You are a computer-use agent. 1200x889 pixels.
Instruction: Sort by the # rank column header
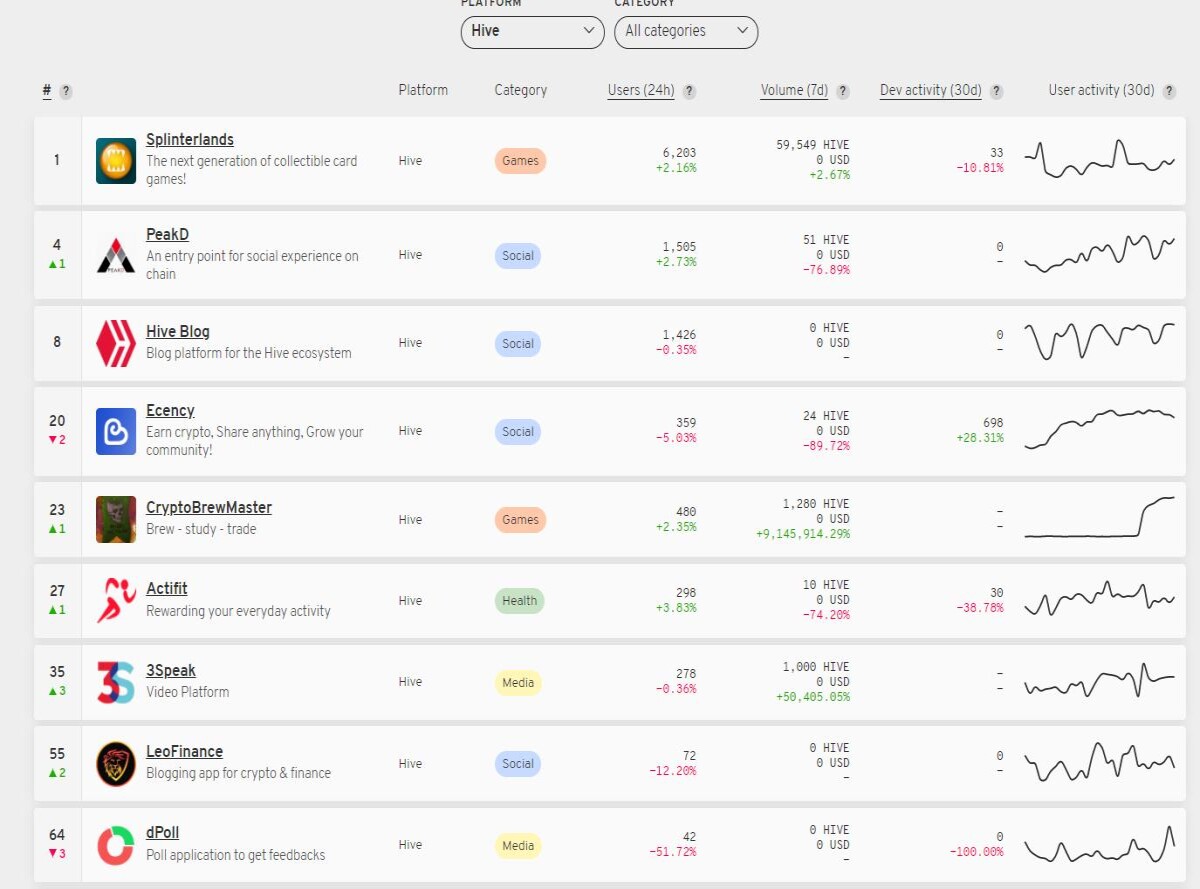click(x=47, y=90)
